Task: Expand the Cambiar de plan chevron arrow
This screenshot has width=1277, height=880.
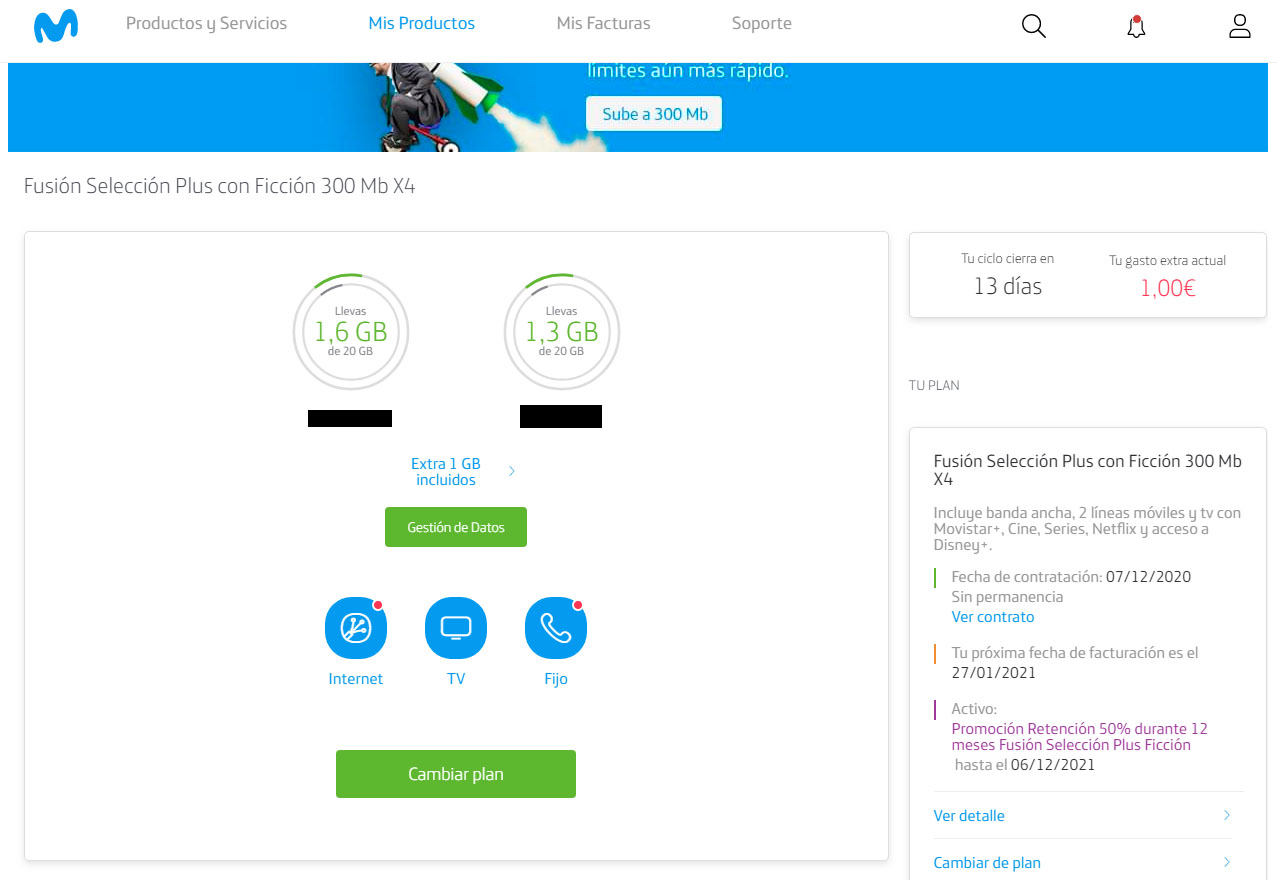Action: click(x=1227, y=862)
